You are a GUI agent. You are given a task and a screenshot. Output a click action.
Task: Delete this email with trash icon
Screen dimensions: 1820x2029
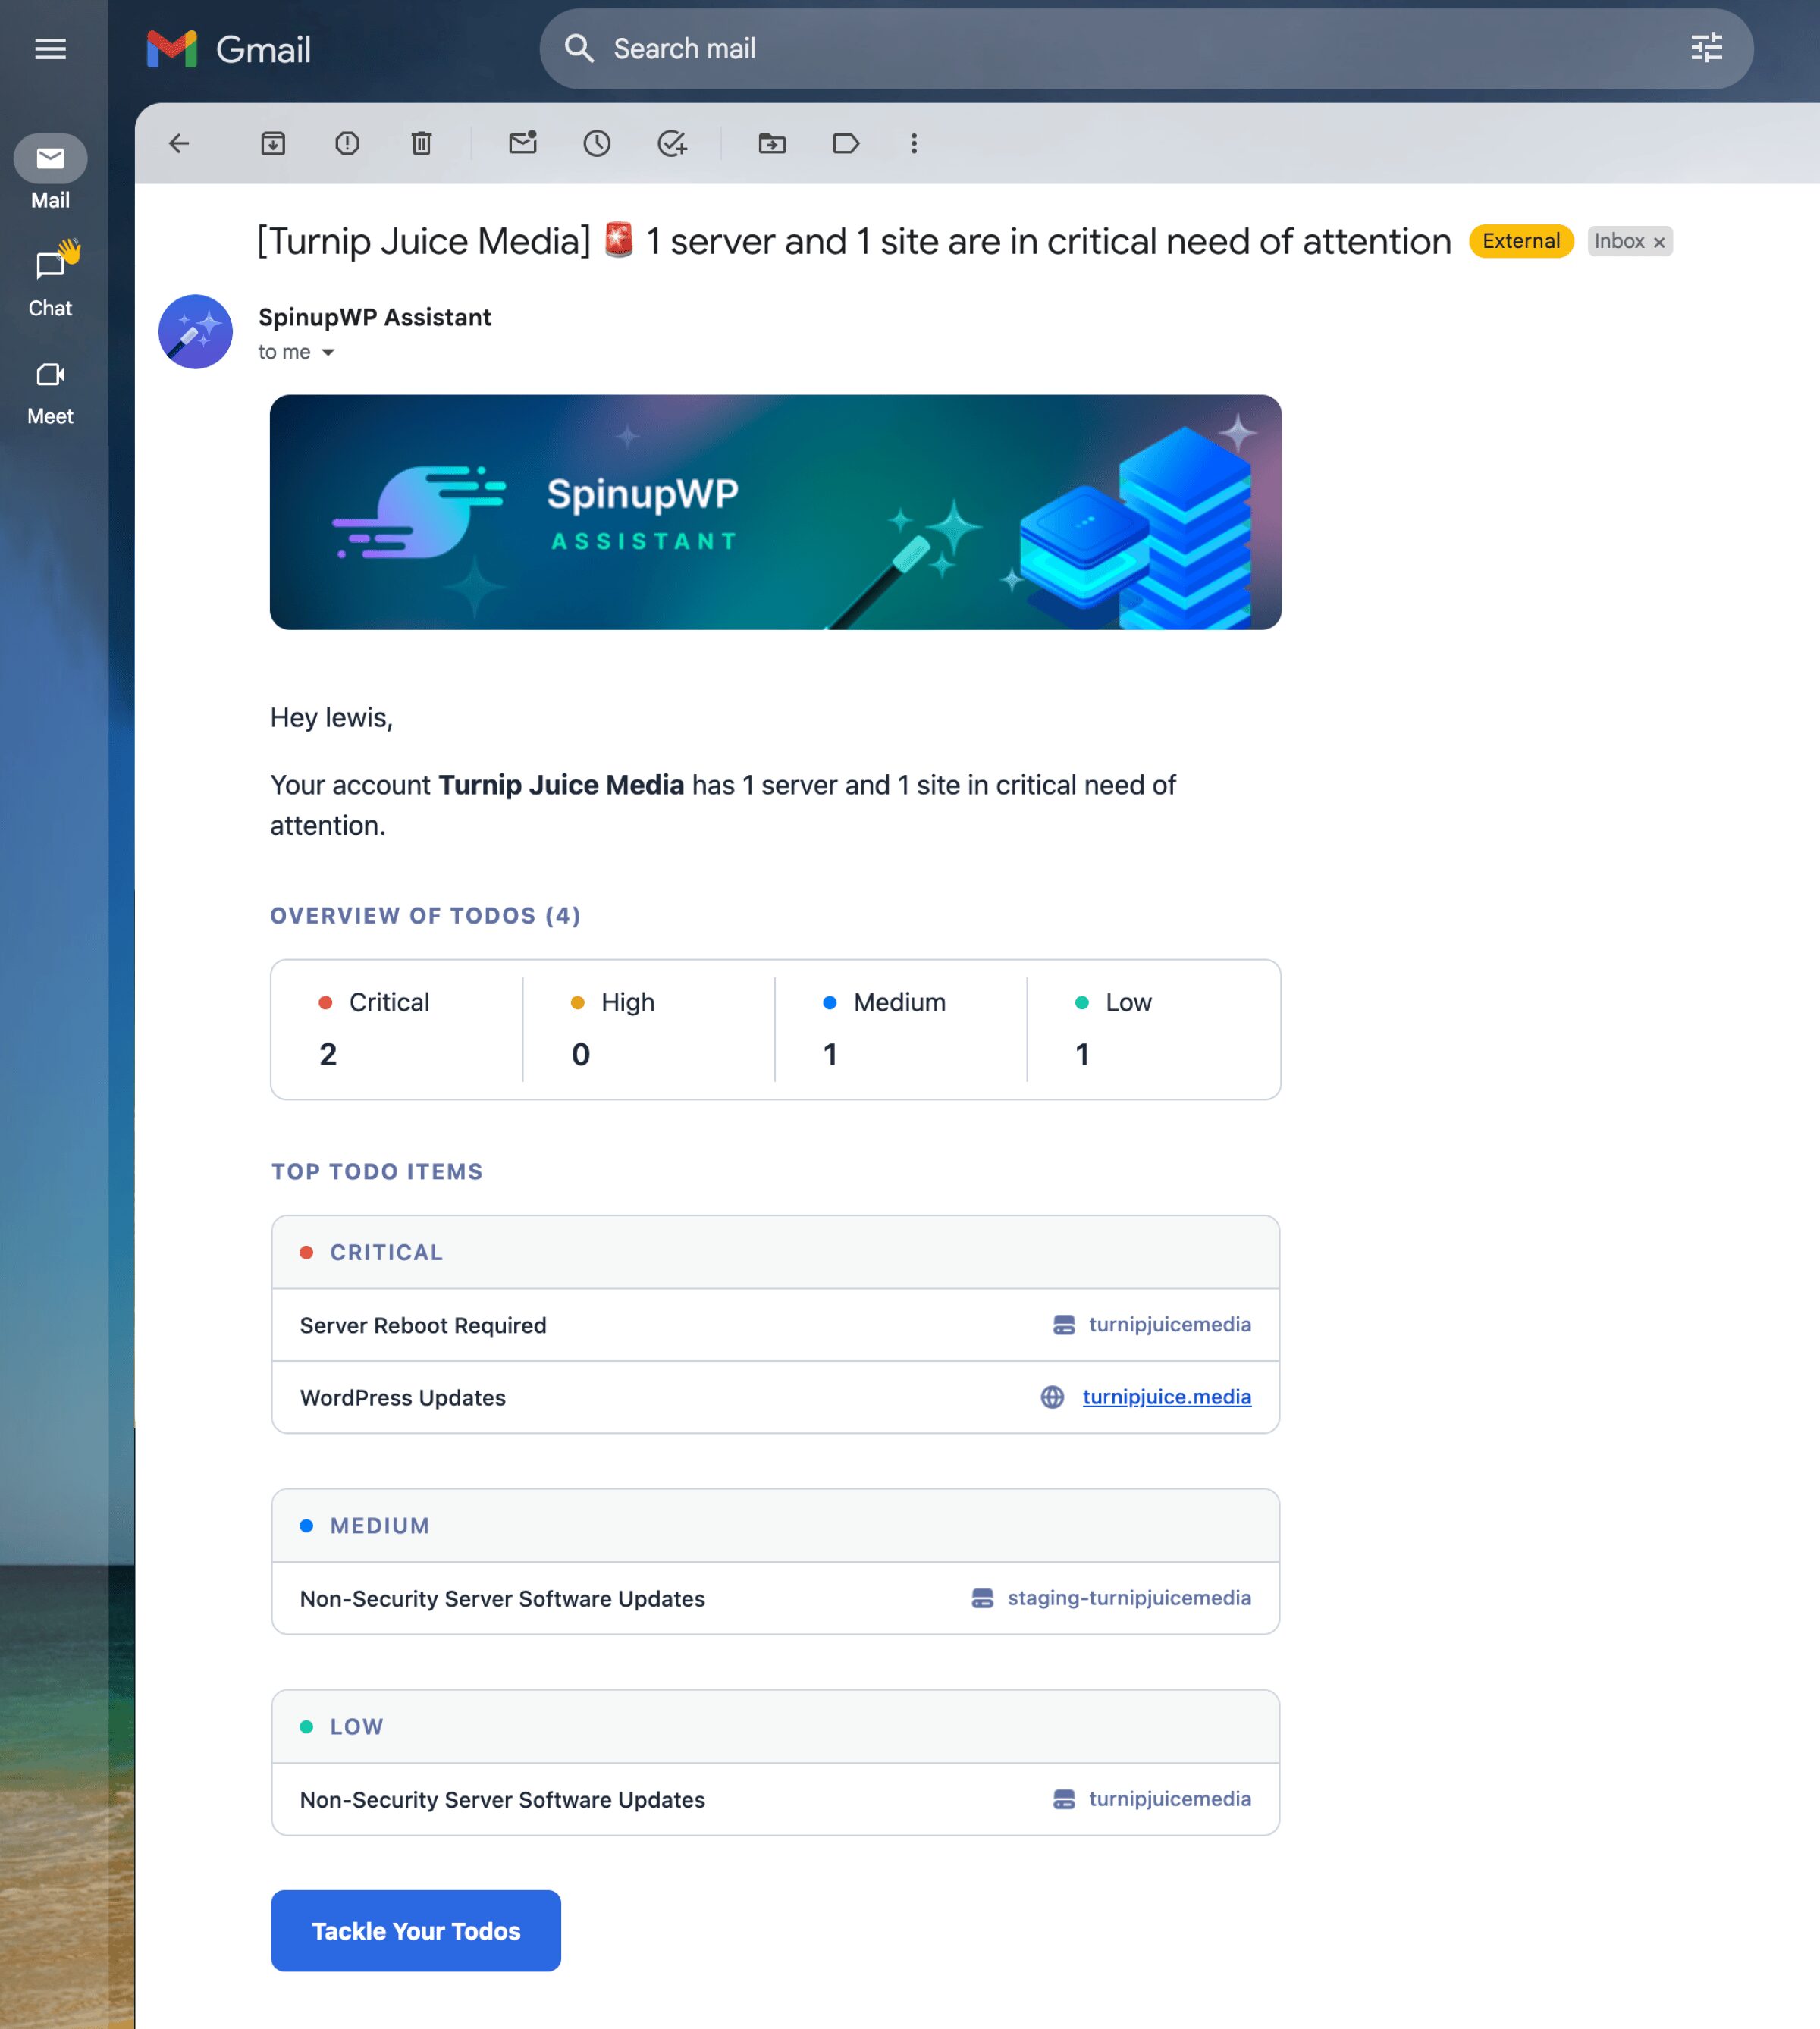[422, 144]
